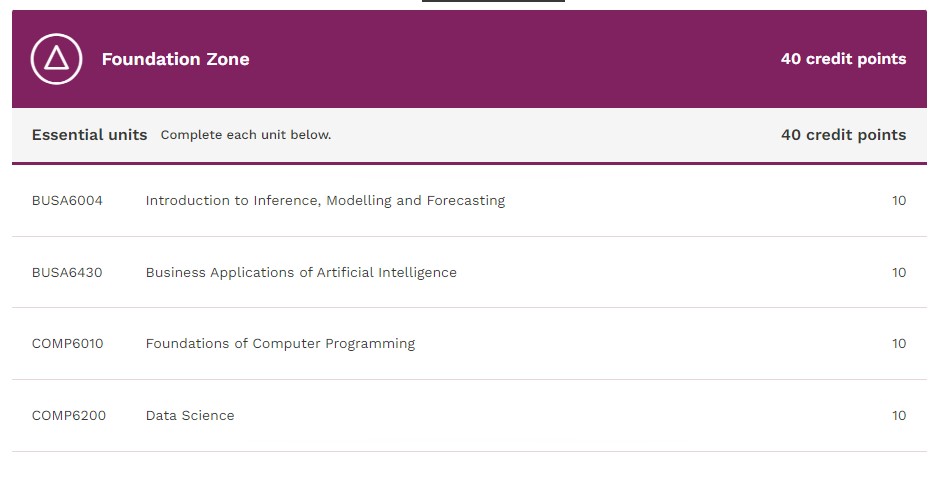Screen dimensions: 935x485
Task: Open the COMP6010 unit code
Action: tap(67, 344)
